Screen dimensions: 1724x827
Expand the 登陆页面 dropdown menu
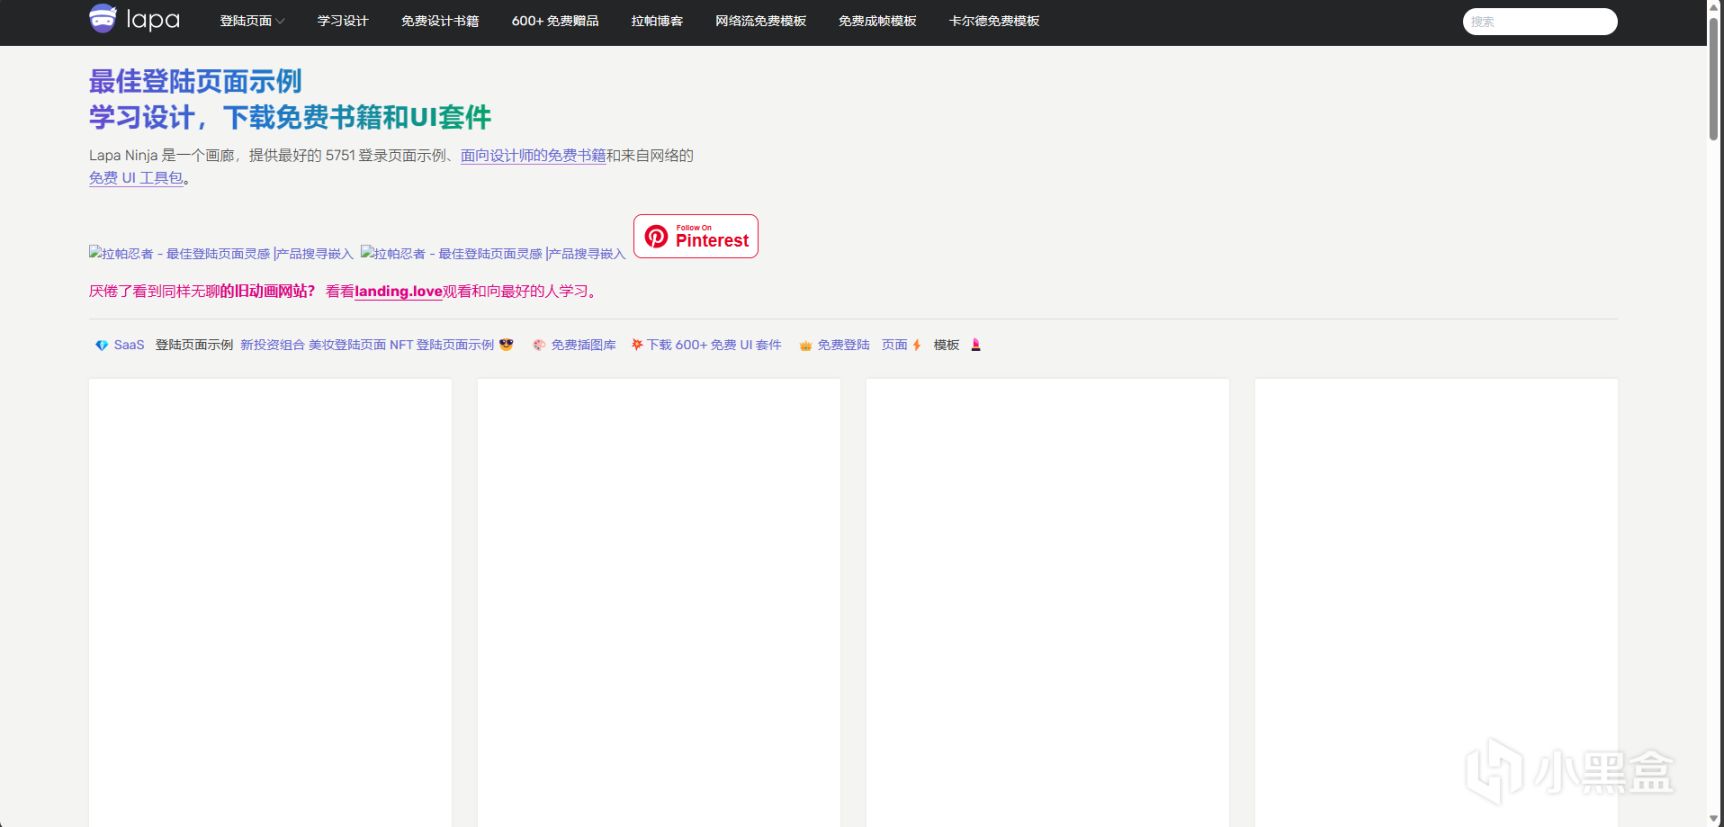[x=252, y=21]
